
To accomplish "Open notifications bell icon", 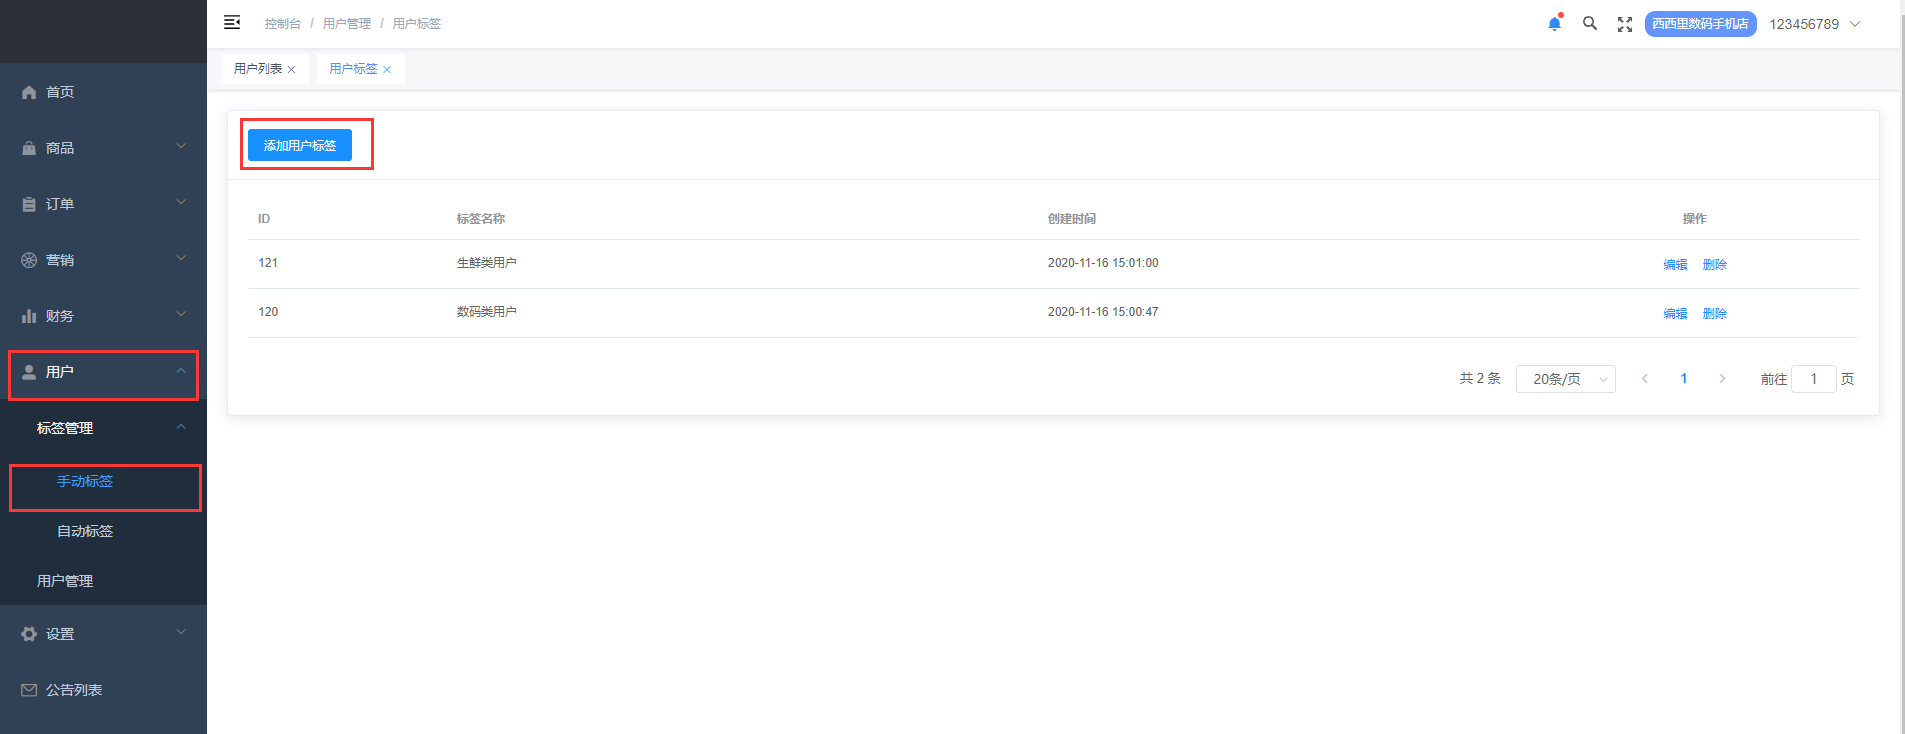I will 1554,23.
